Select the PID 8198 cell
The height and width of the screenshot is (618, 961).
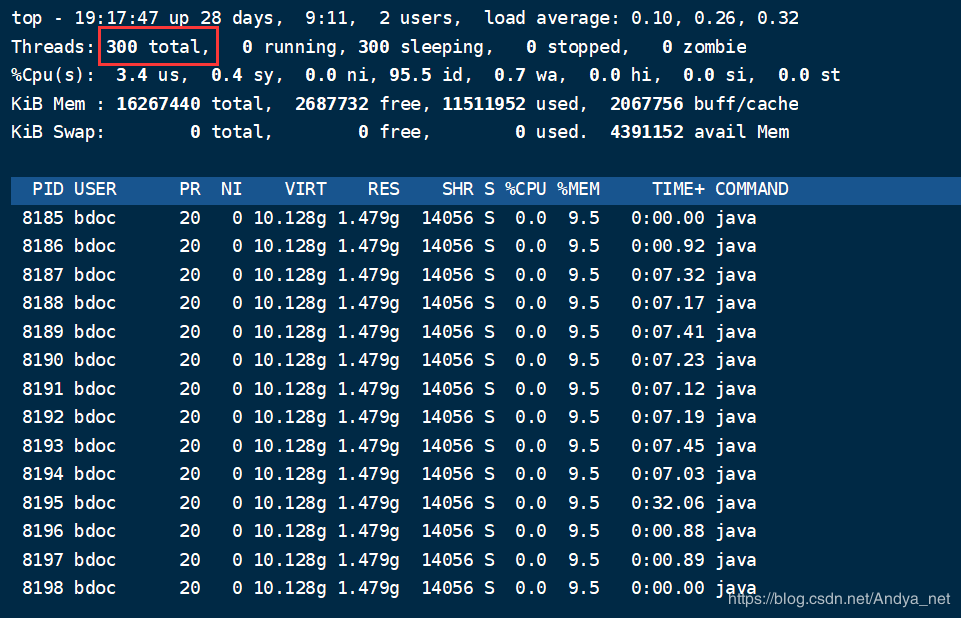[x=43, y=588]
